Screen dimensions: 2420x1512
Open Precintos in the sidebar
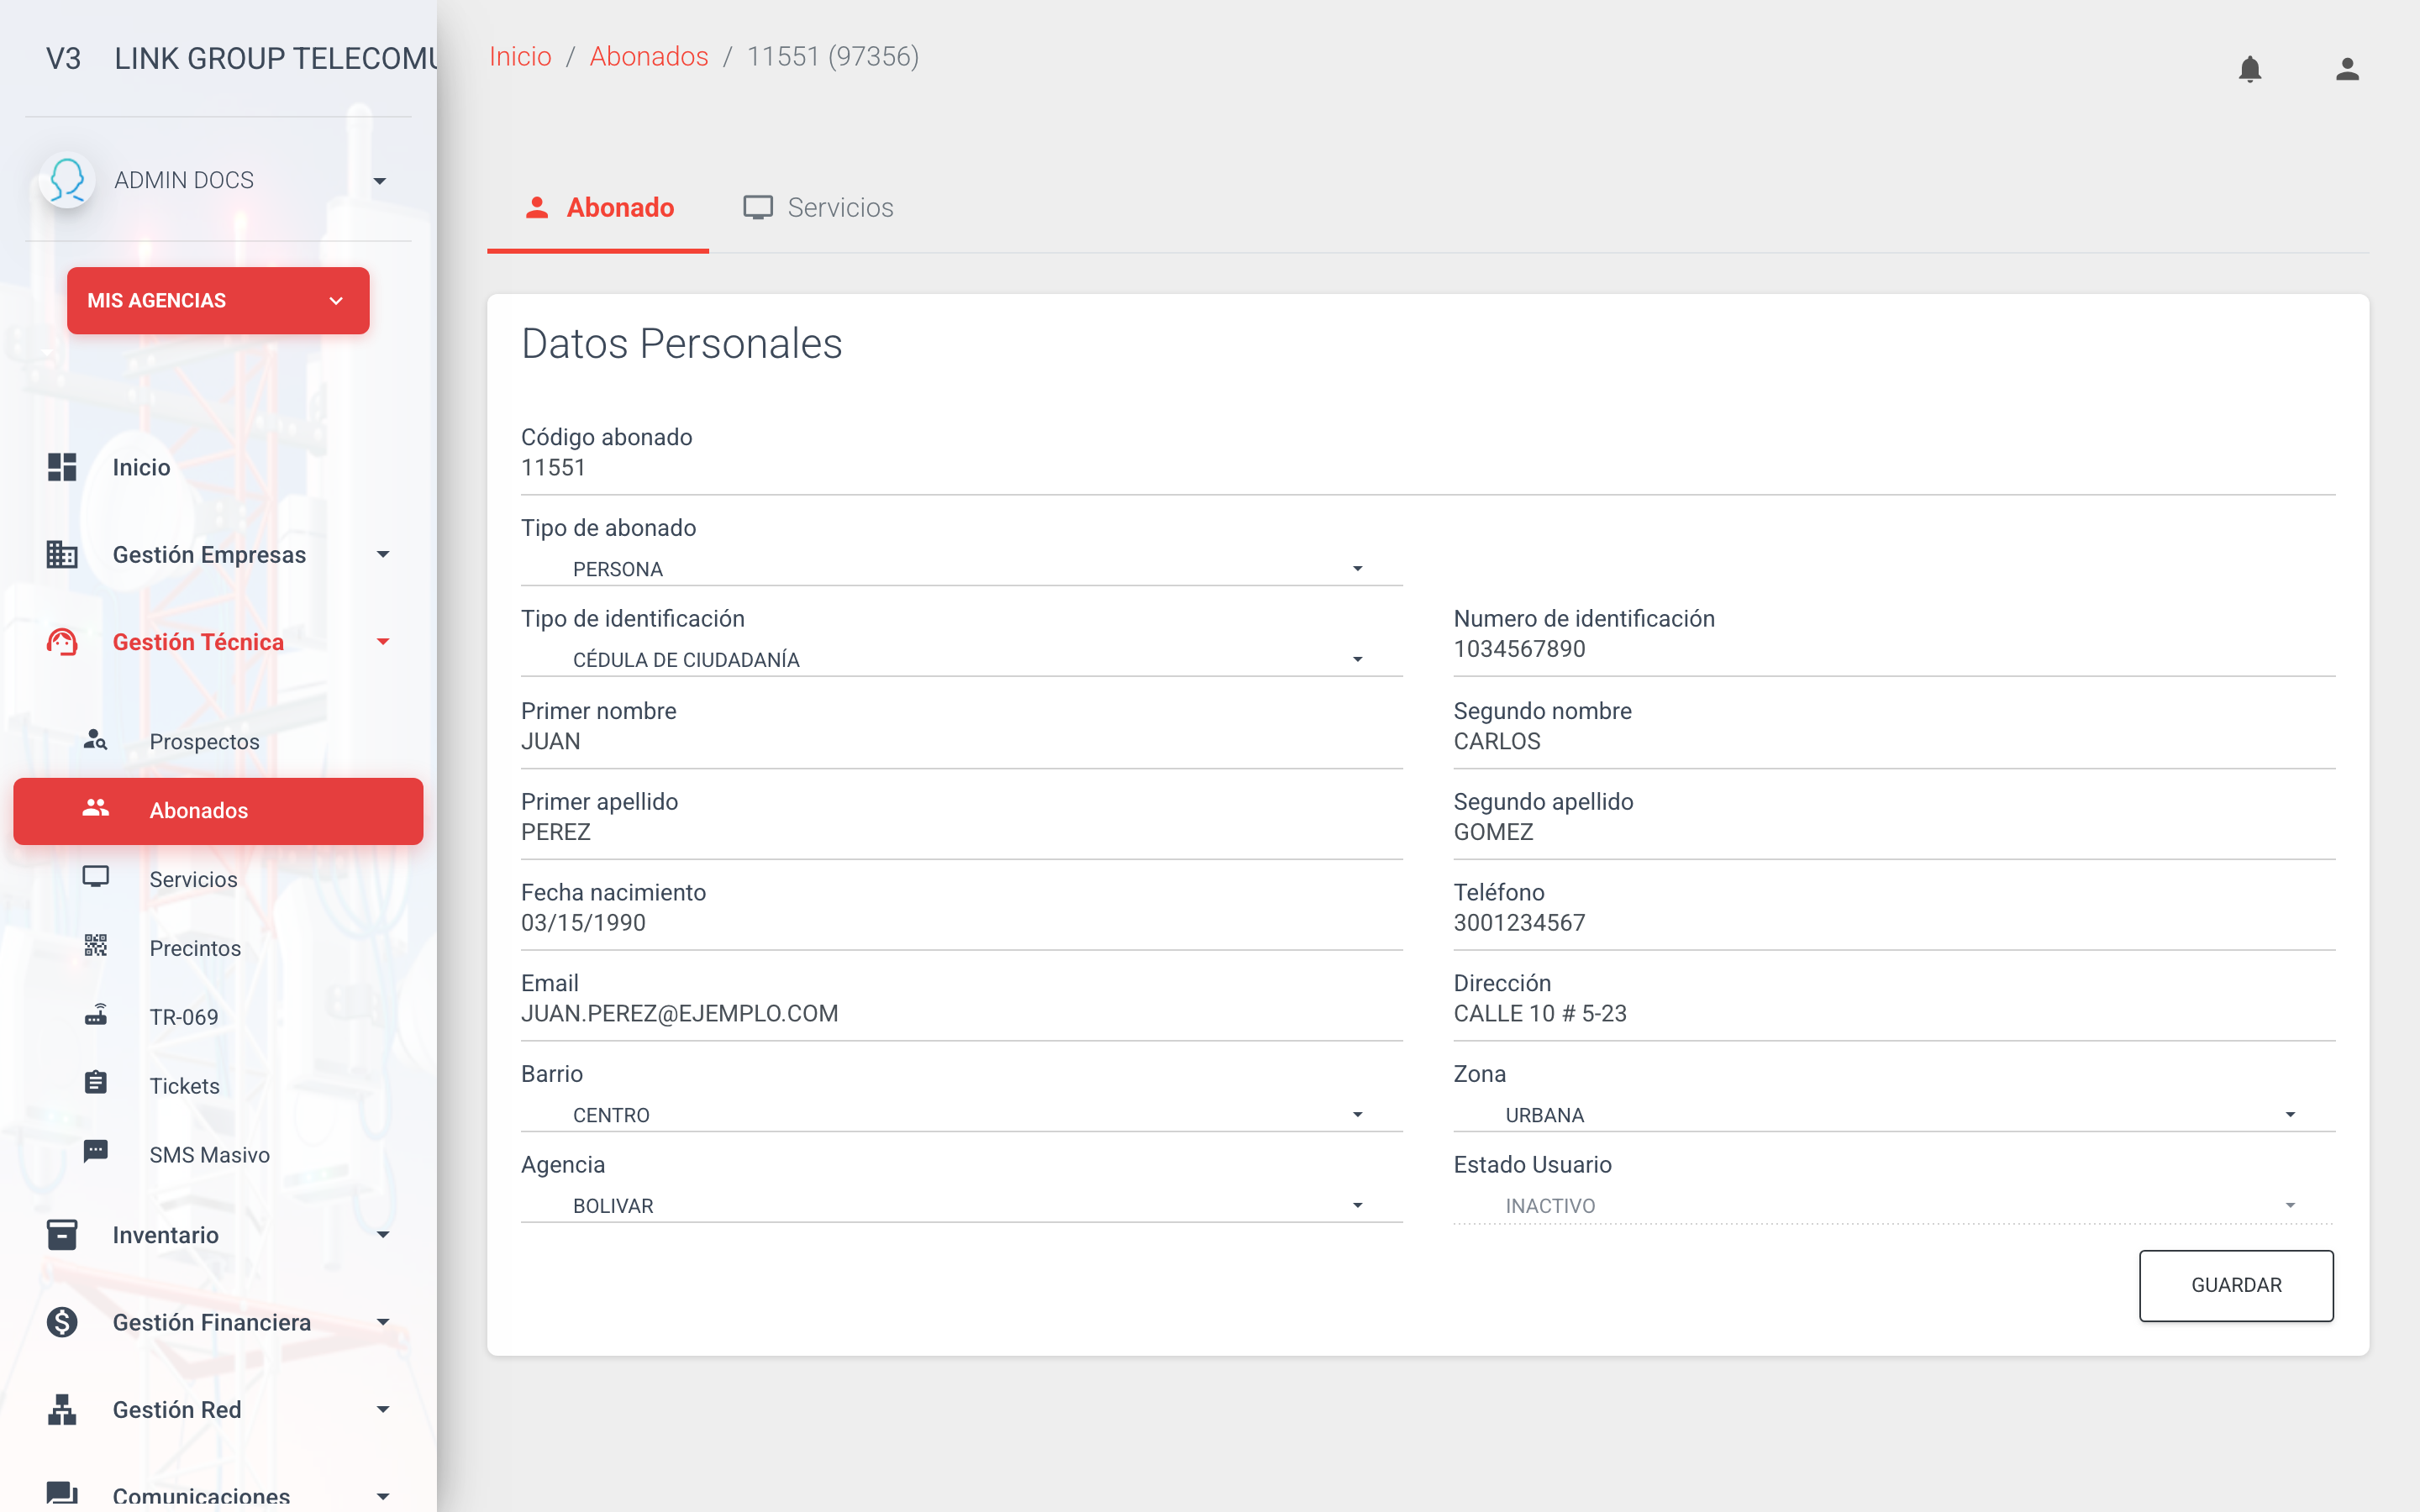tap(218, 948)
